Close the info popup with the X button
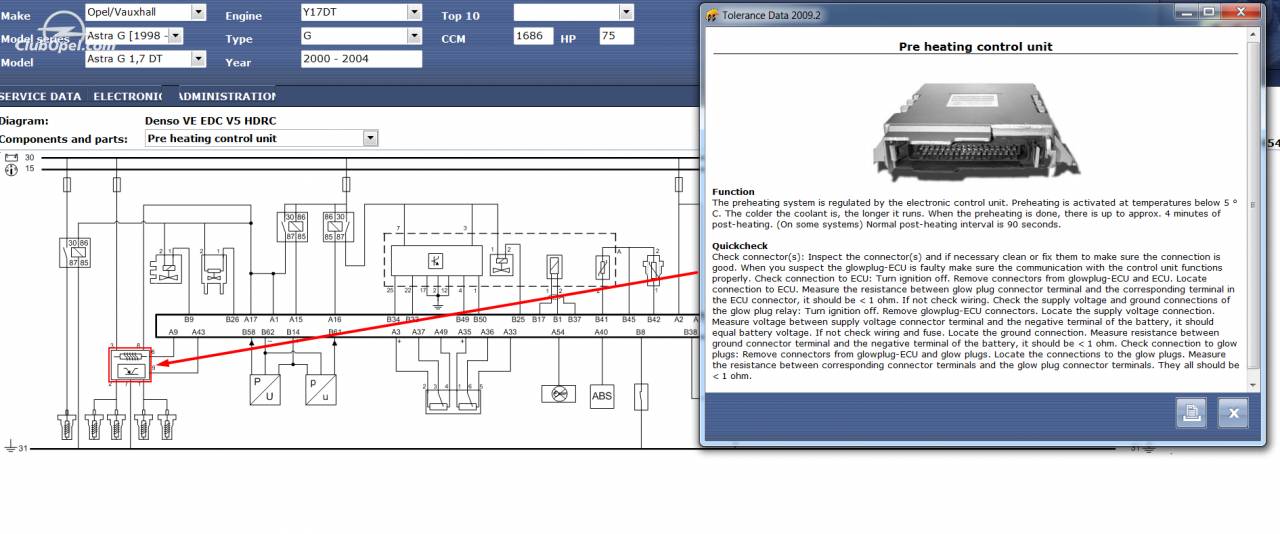Image resolution: width=1280 pixels, height=534 pixels. (x=1233, y=412)
